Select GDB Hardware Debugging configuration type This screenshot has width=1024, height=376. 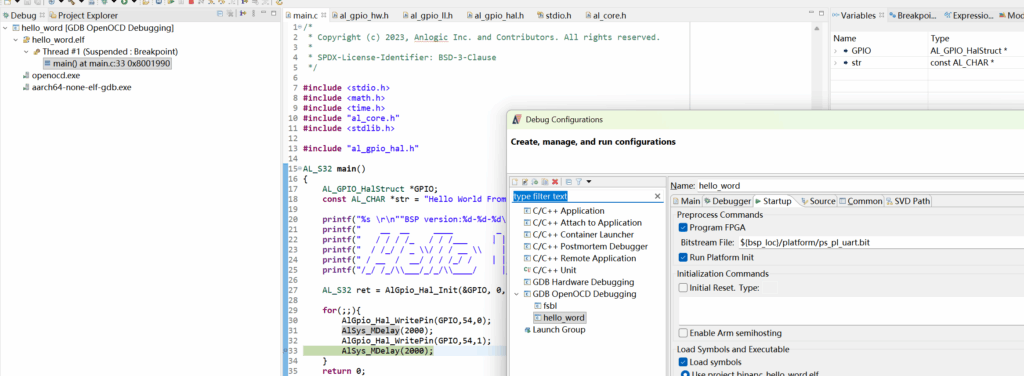click(x=579, y=282)
